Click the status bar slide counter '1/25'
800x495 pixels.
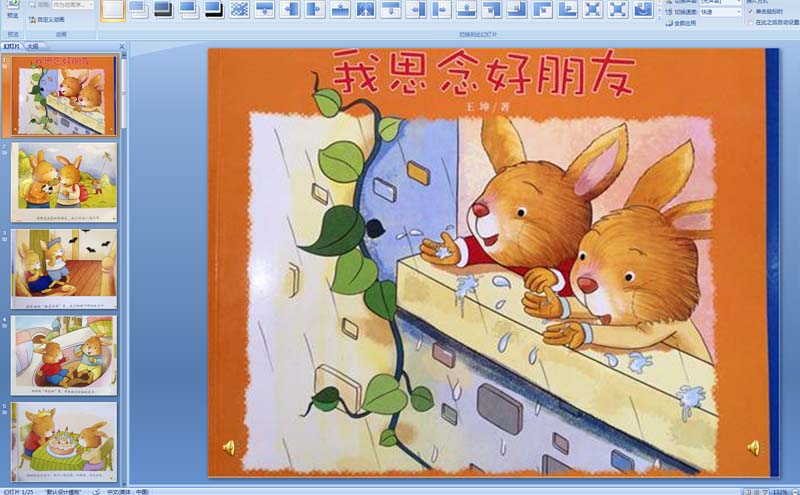point(17,492)
